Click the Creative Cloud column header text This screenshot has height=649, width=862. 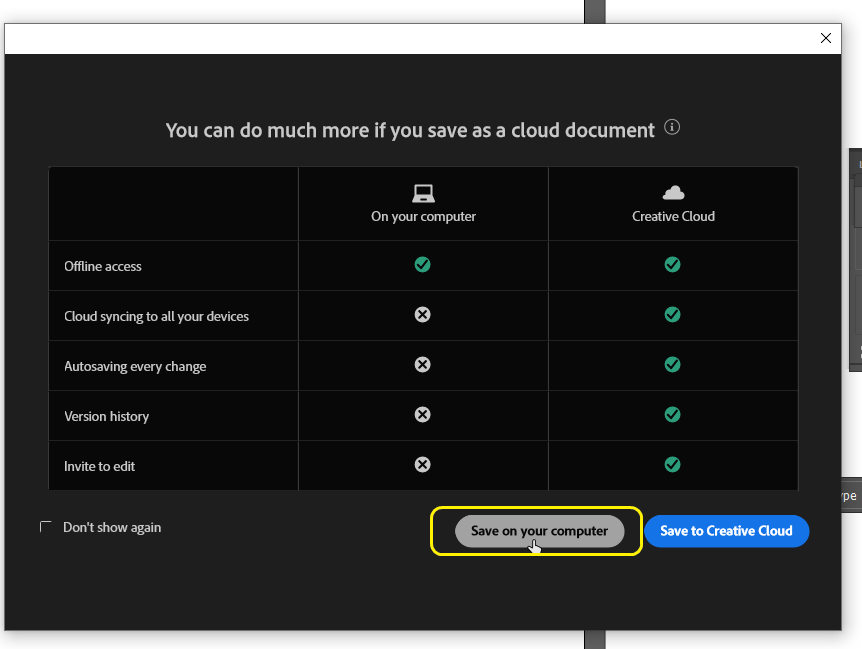(x=673, y=217)
